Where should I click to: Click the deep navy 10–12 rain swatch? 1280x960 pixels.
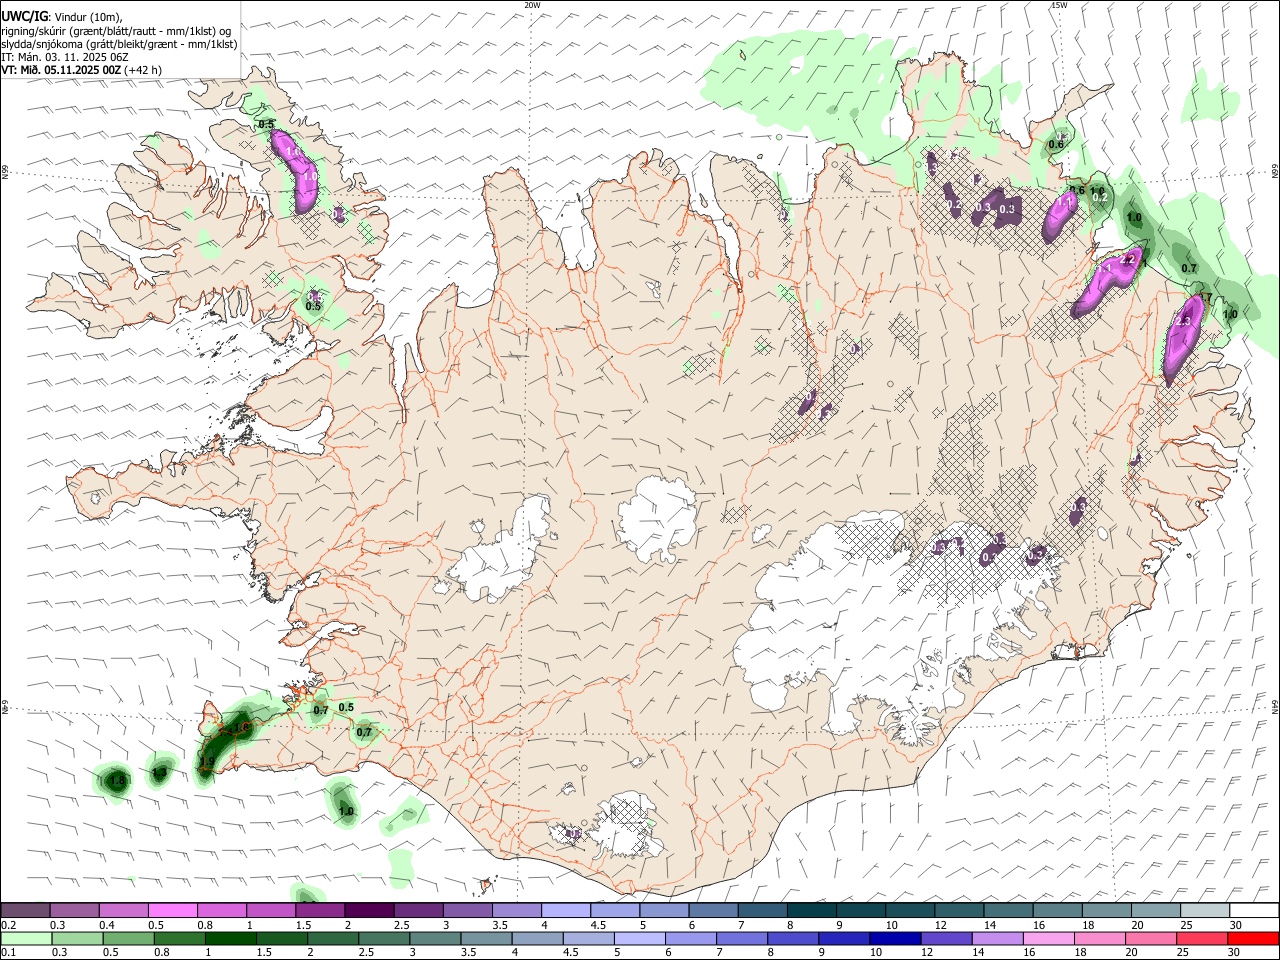[x=896, y=938]
